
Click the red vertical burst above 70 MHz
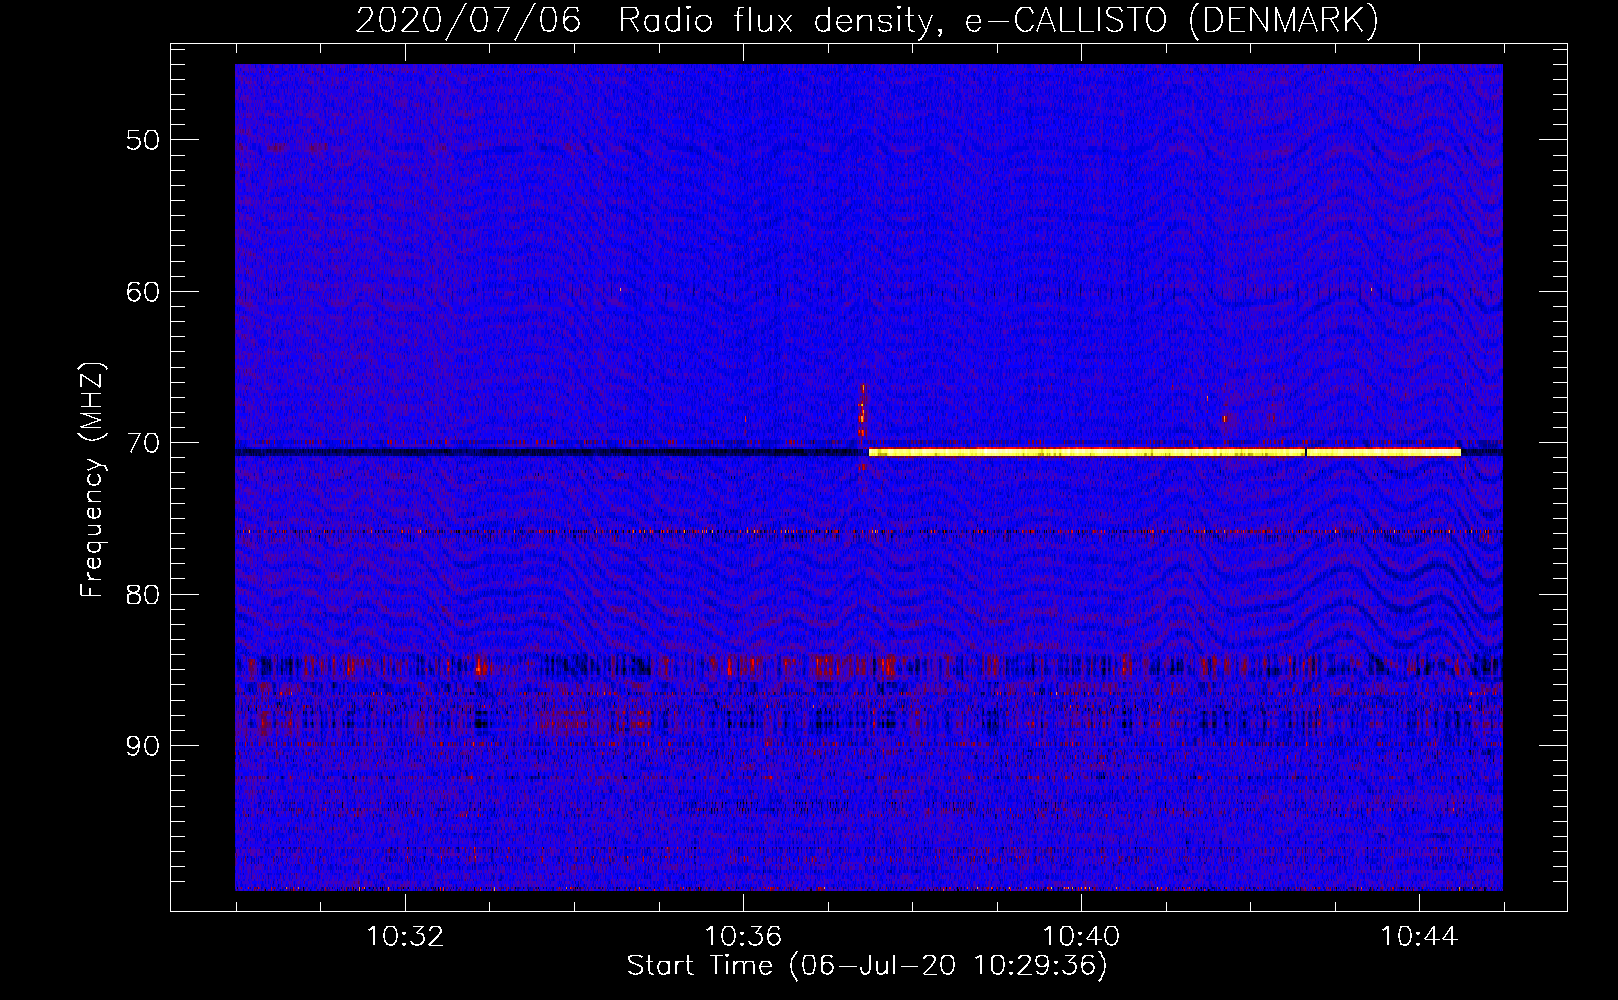click(x=862, y=410)
